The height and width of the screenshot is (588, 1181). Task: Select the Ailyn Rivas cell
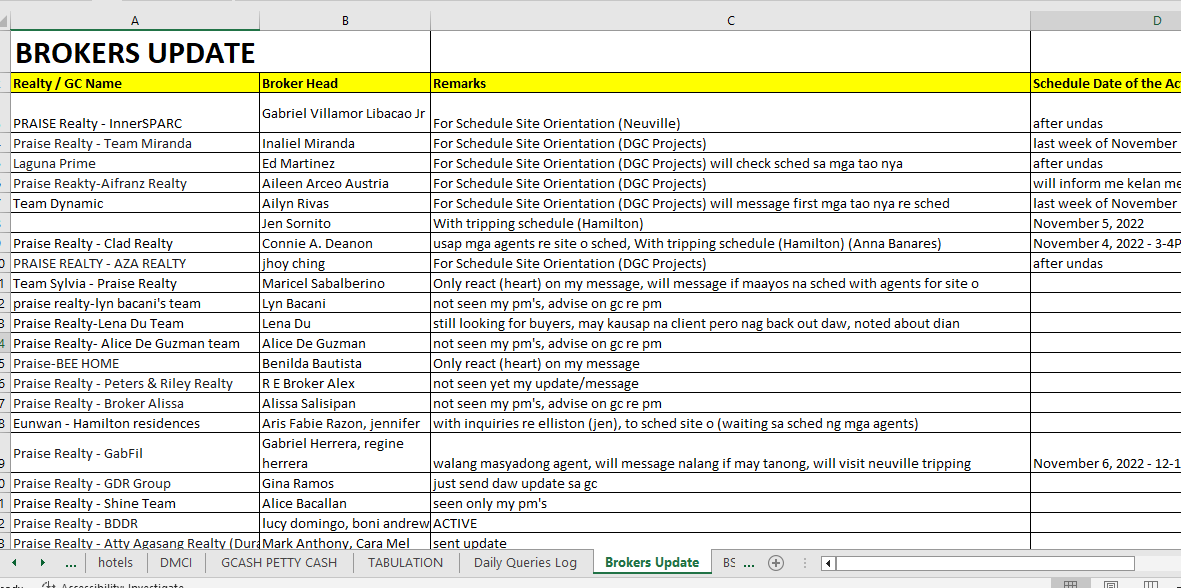click(345, 203)
